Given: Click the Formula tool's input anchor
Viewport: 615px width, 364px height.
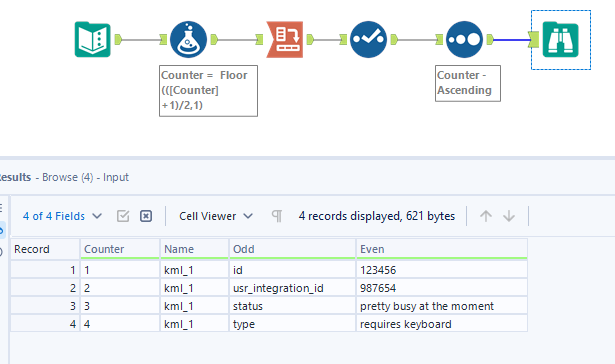Looking at the screenshot, I should (163, 40).
